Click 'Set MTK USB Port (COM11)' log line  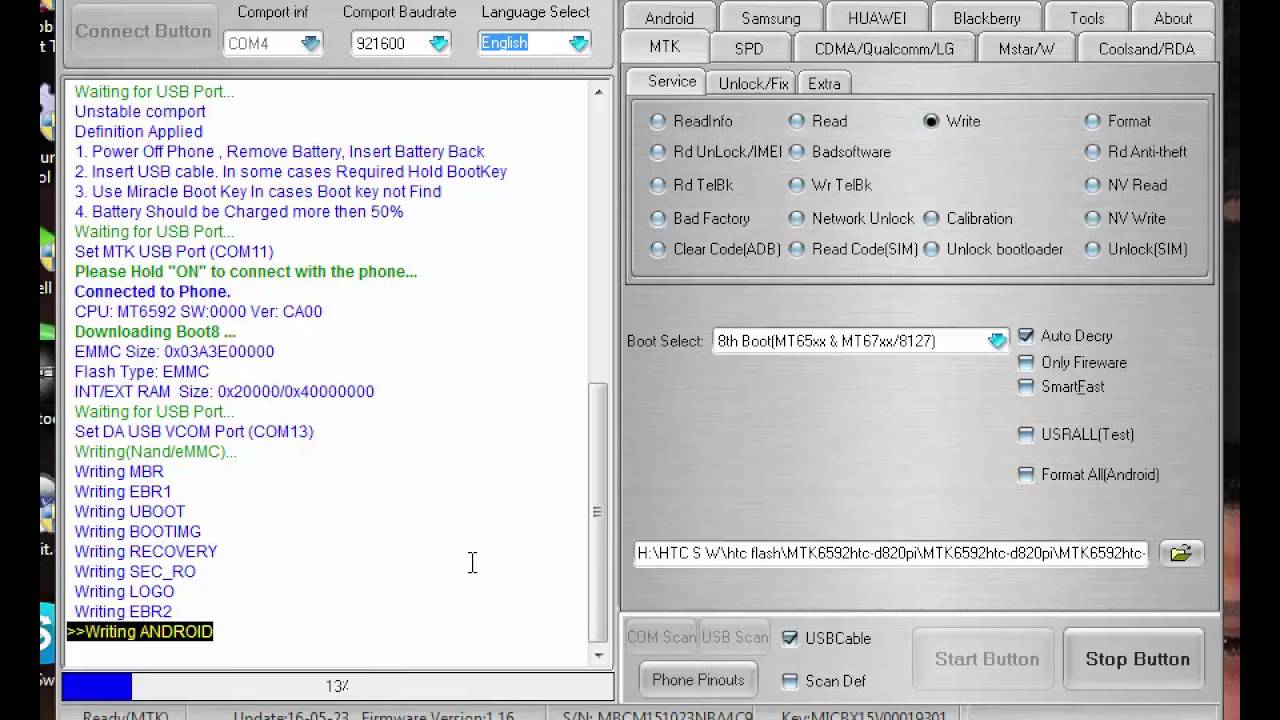[x=174, y=251]
